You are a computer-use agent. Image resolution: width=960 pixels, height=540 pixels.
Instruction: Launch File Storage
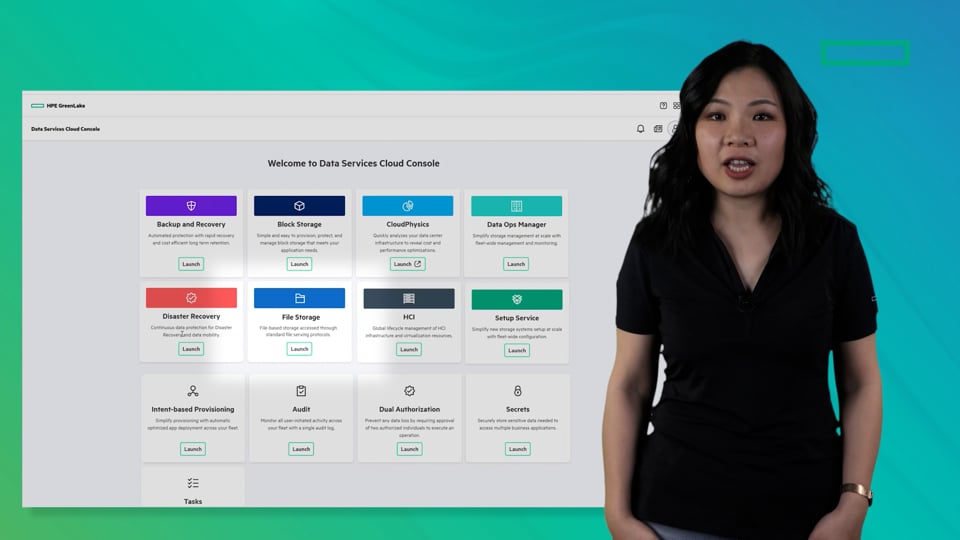pos(299,349)
